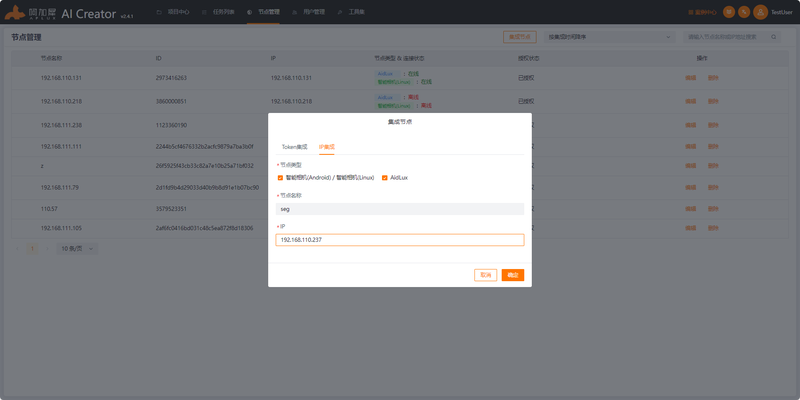Viewport: 800px width, 400px height.
Task: Click the IP cell 192.168.110.218
Action: pos(291,102)
